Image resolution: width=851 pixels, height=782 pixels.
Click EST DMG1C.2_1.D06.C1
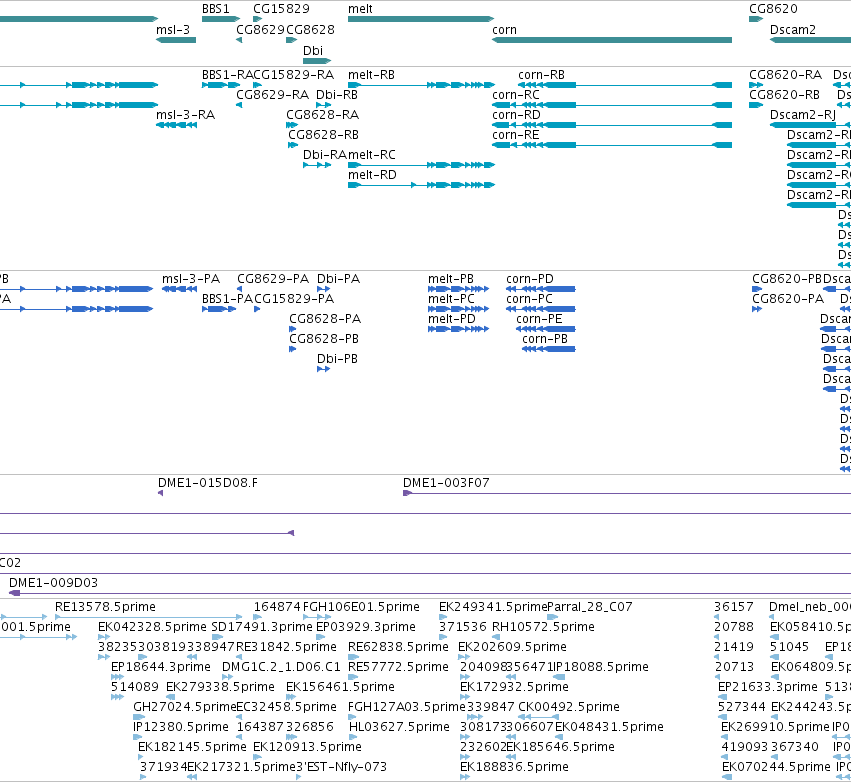[x=281, y=667]
